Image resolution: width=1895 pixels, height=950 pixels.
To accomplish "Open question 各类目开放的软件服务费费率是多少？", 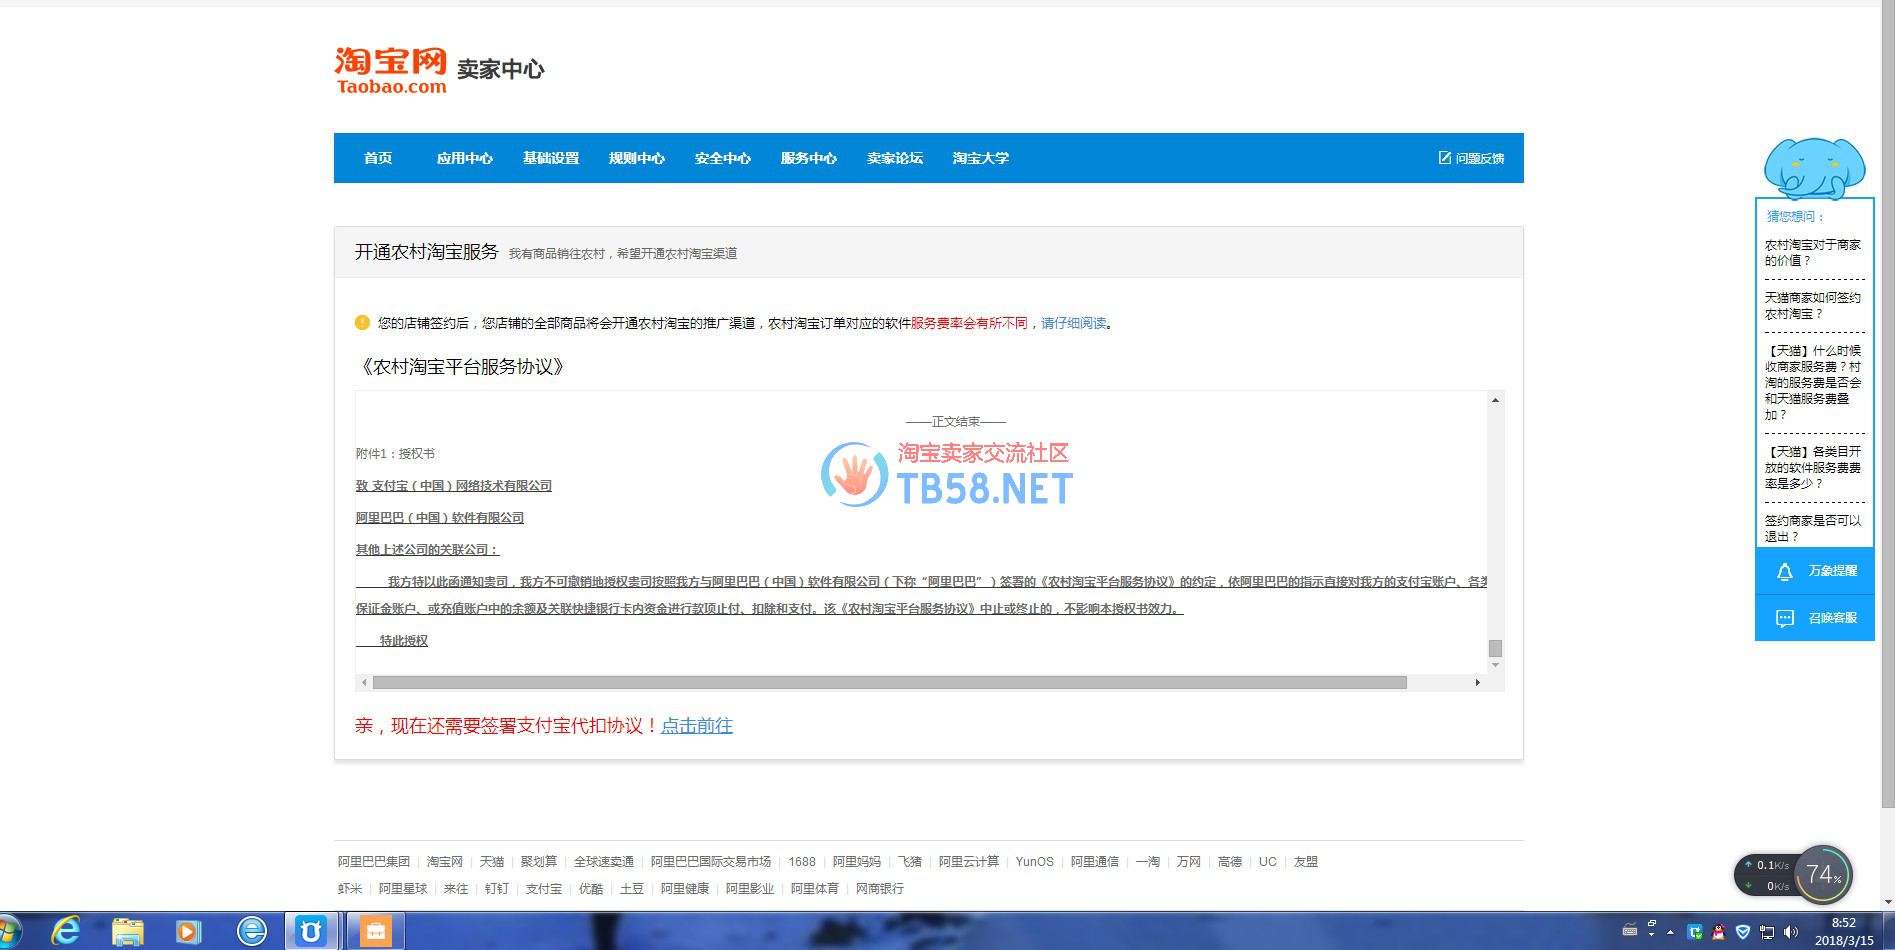I will [1813, 468].
